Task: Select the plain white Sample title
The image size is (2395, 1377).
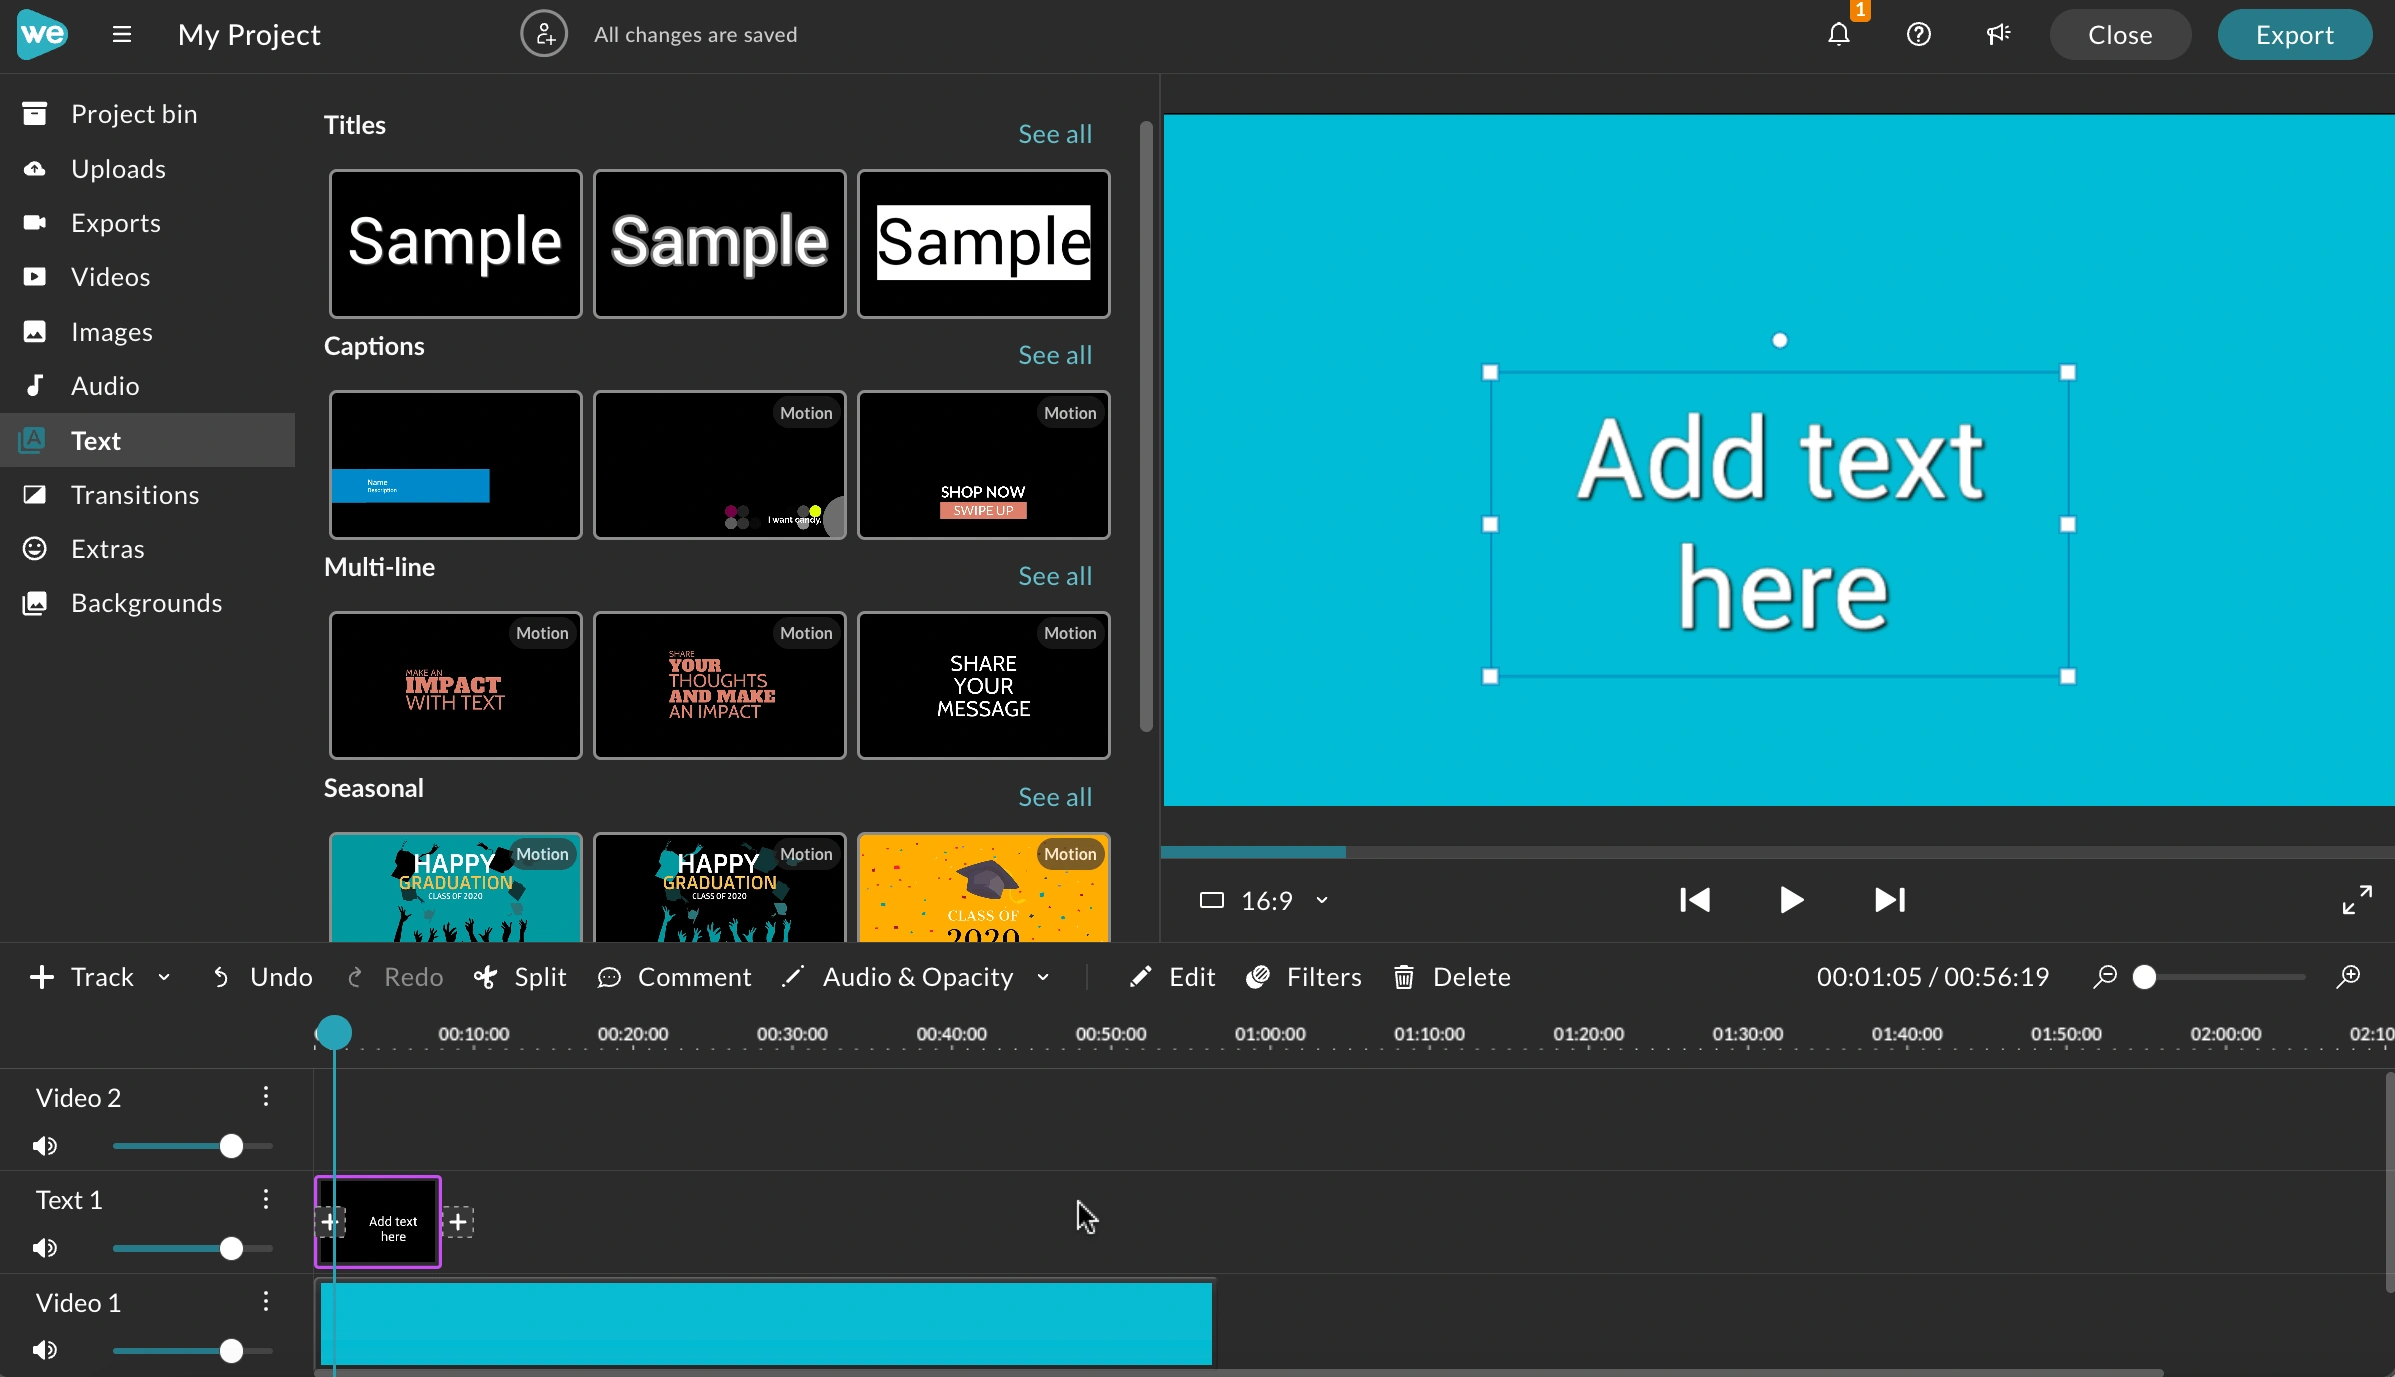Action: pos(456,243)
